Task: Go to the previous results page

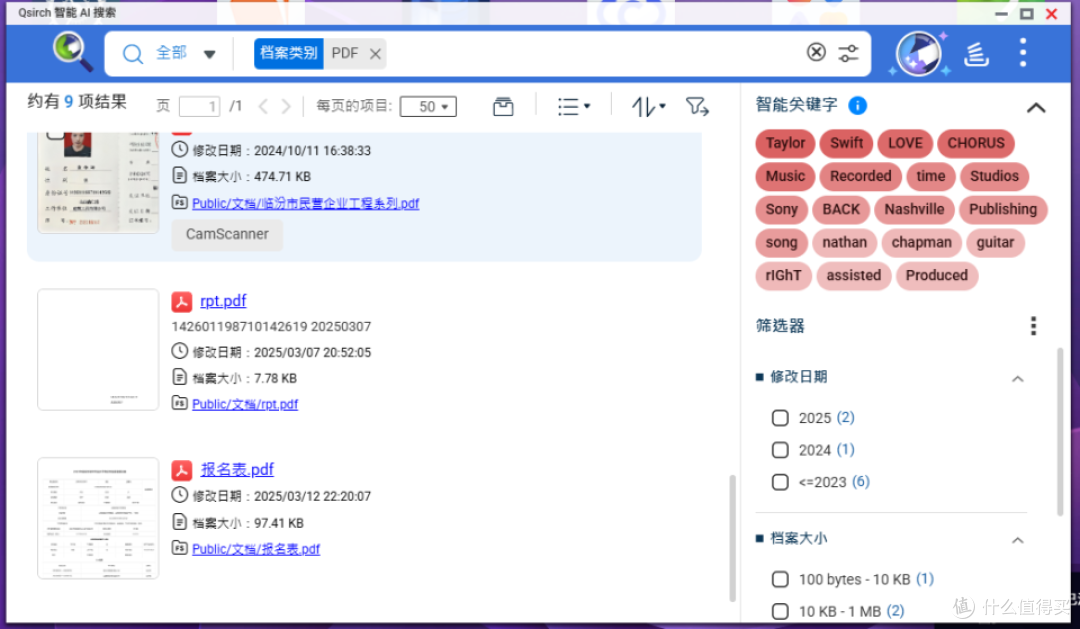Action: 263,106
